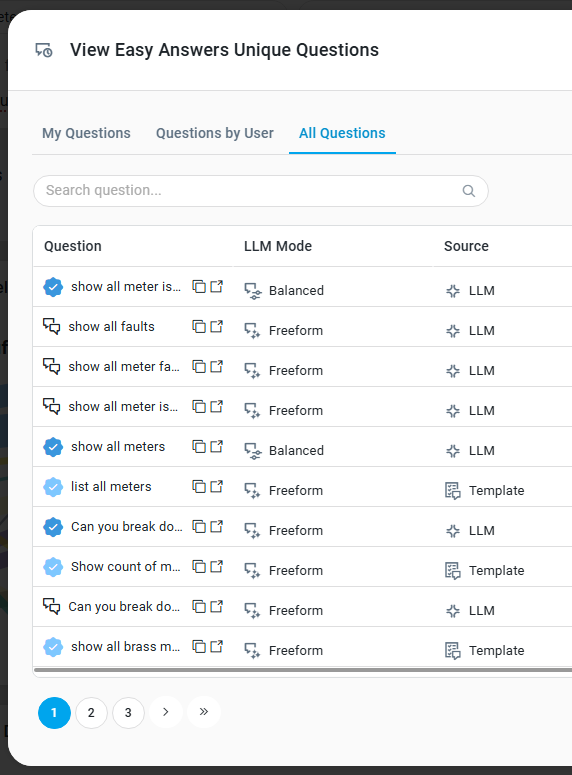Go to the next page arrow
This screenshot has width=572, height=775.
[x=166, y=712]
